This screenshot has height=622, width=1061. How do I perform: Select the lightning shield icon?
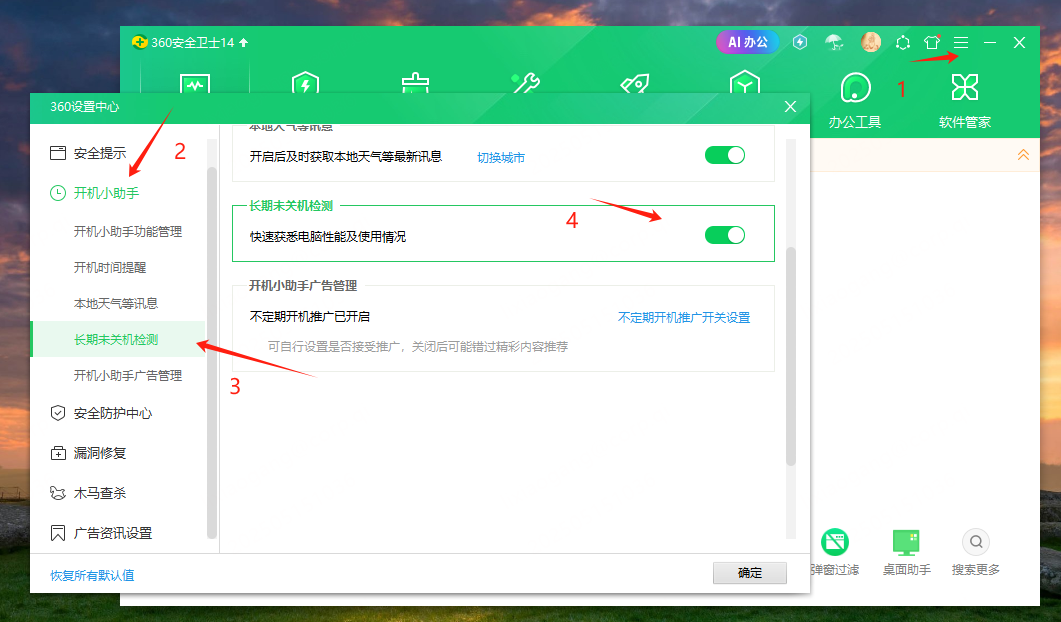[x=305, y=83]
